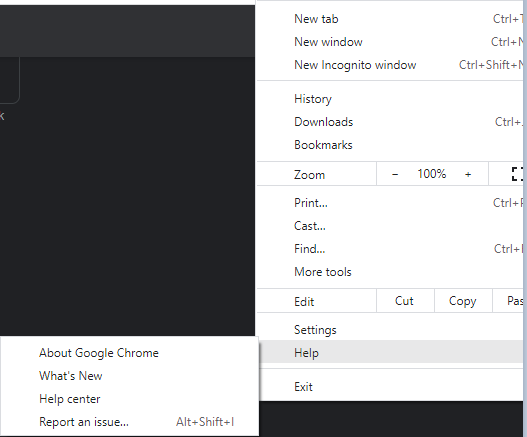Open Help center
527x437 pixels.
click(x=129, y=399)
